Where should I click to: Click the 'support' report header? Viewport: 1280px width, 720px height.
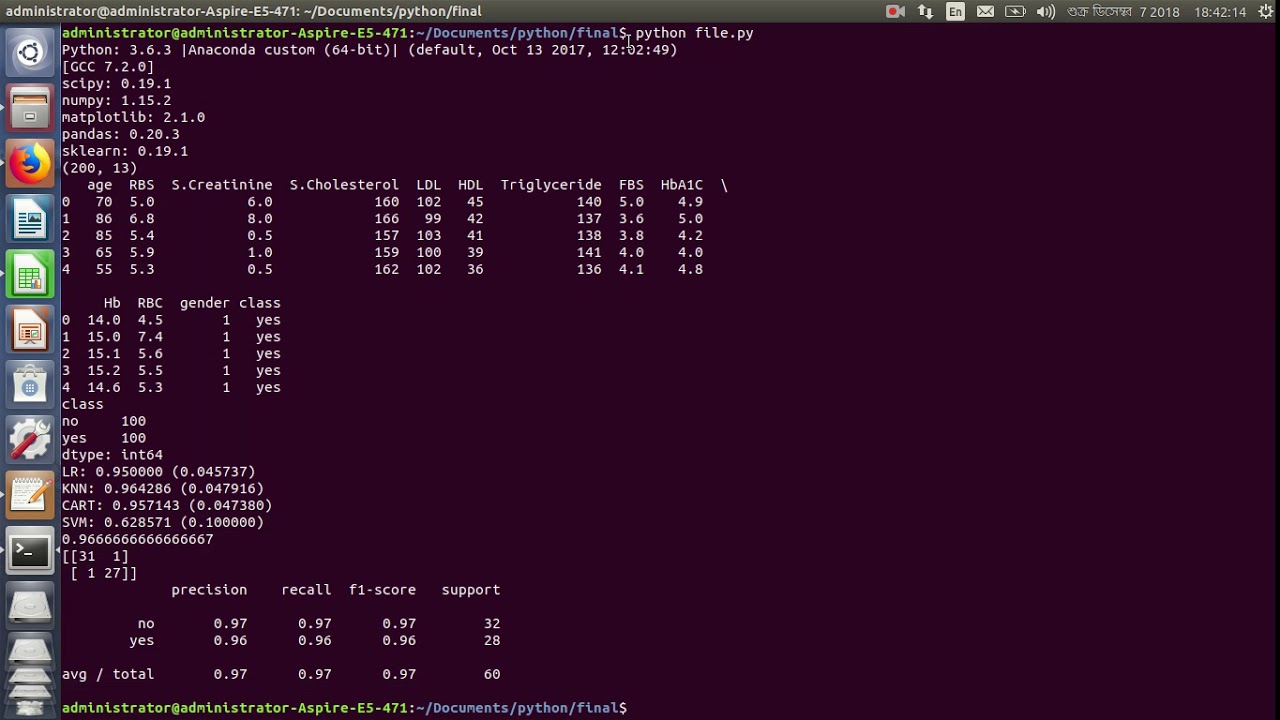(x=471, y=590)
